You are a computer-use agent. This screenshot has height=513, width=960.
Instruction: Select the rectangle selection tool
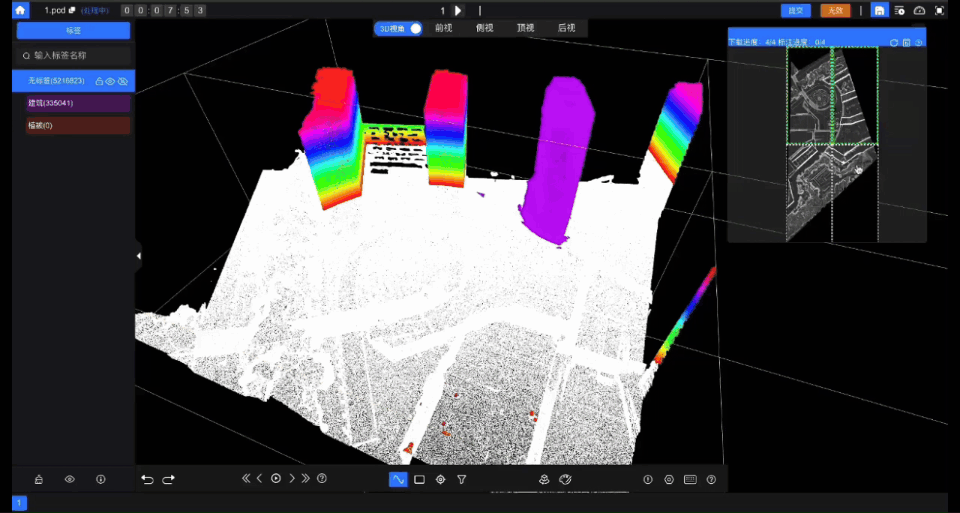click(x=419, y=480)
